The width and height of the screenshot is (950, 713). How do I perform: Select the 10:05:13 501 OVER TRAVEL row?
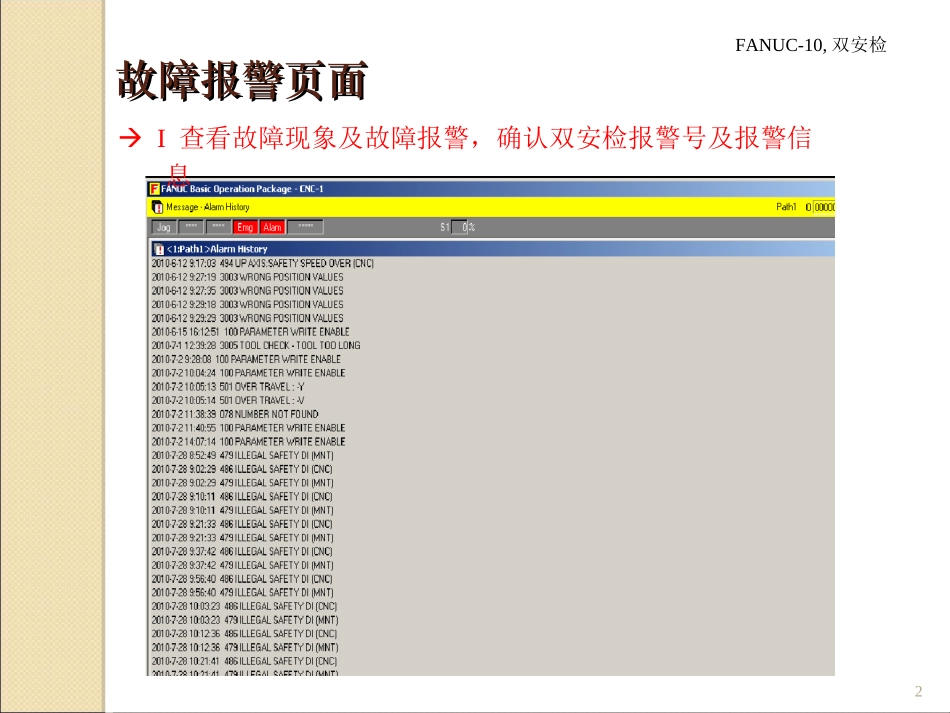click(228, 386)
